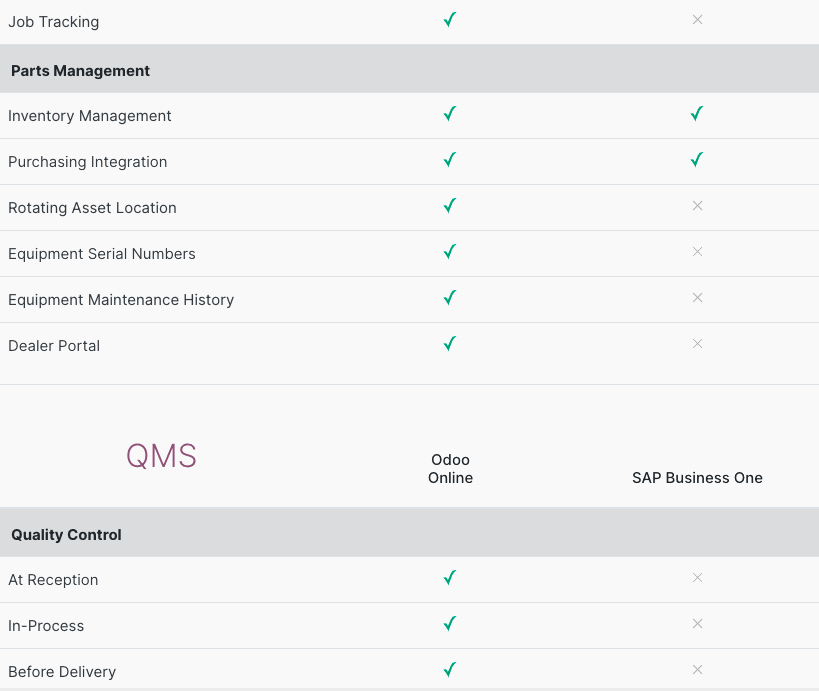Click the Equipment Maintenance History label

coord(121,300)
